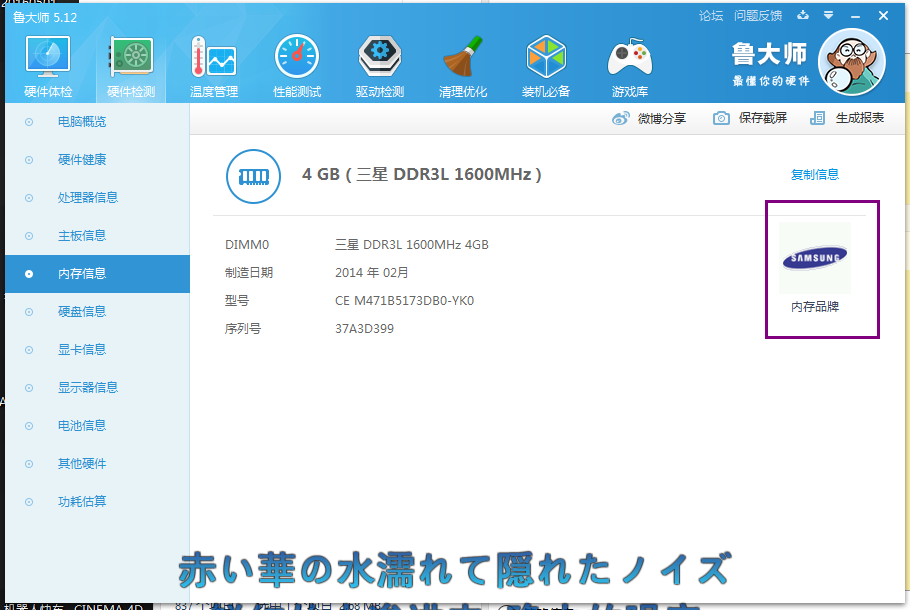Go to 硬盘信息 sidebar item
This screenshot has height=610, width=910.
[82, 312]
